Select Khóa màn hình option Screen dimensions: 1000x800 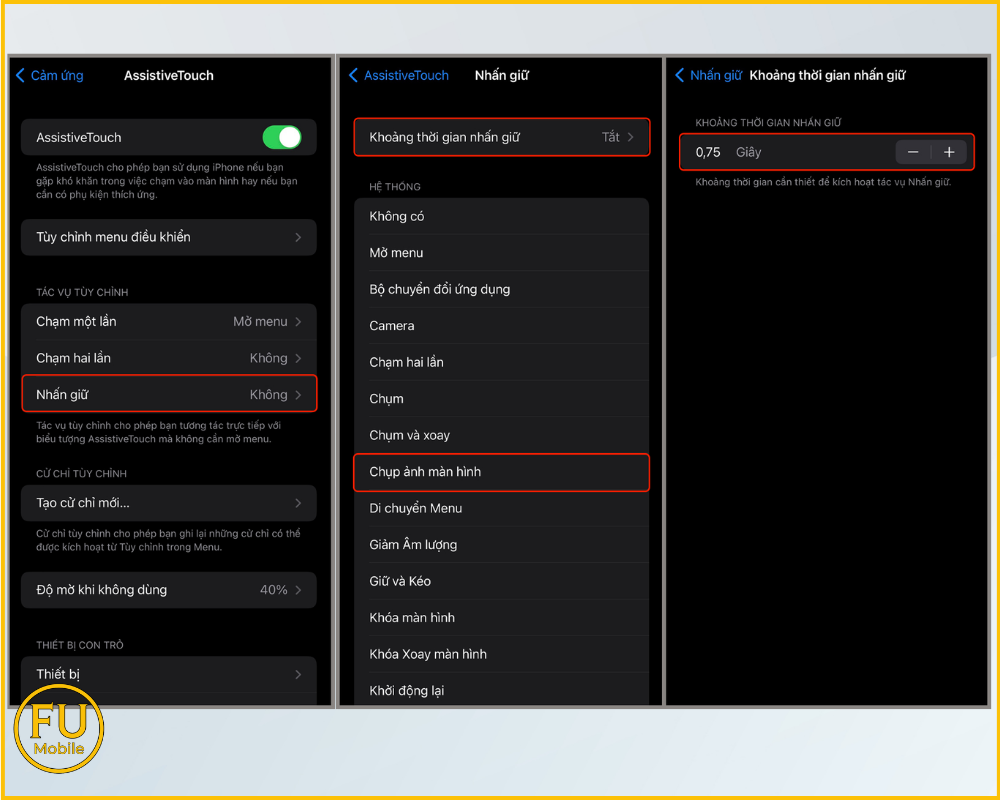501,618
